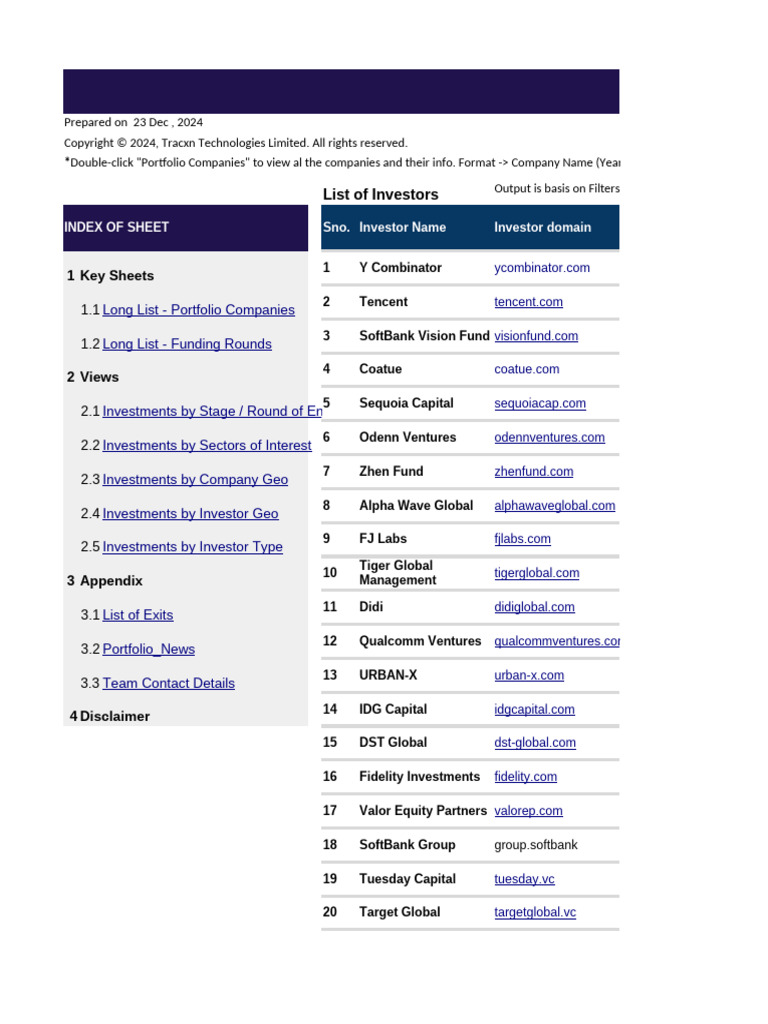This screenshot has width=768, height=1024.
Task: Open Long List - Funding Rounds link
Action: pos(187,344)
